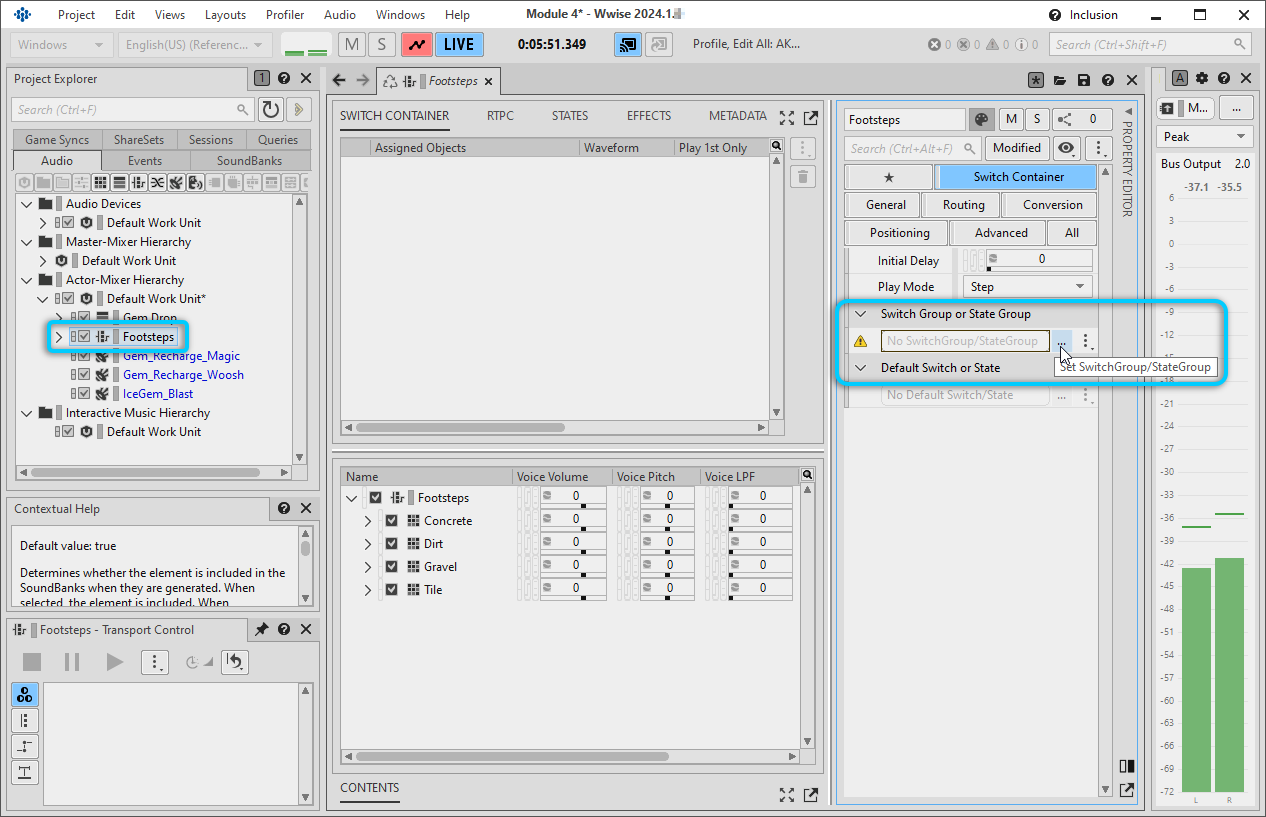Switch to the EFFECTS tab
Image resolution: width=1266 pixels, height=817 pixels.
coord(649,116)
